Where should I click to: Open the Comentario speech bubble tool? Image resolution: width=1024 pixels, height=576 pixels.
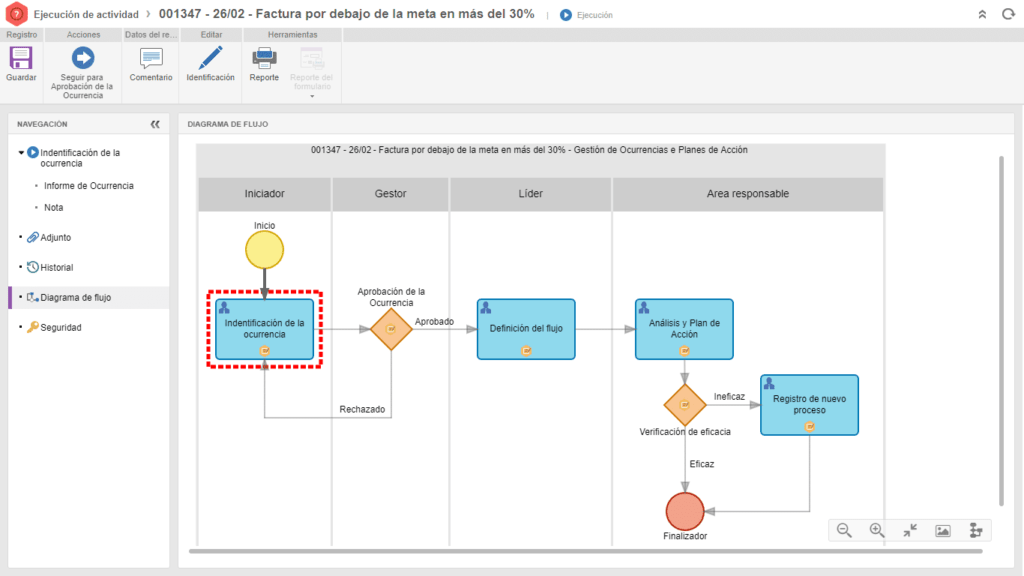coord(151,59)
